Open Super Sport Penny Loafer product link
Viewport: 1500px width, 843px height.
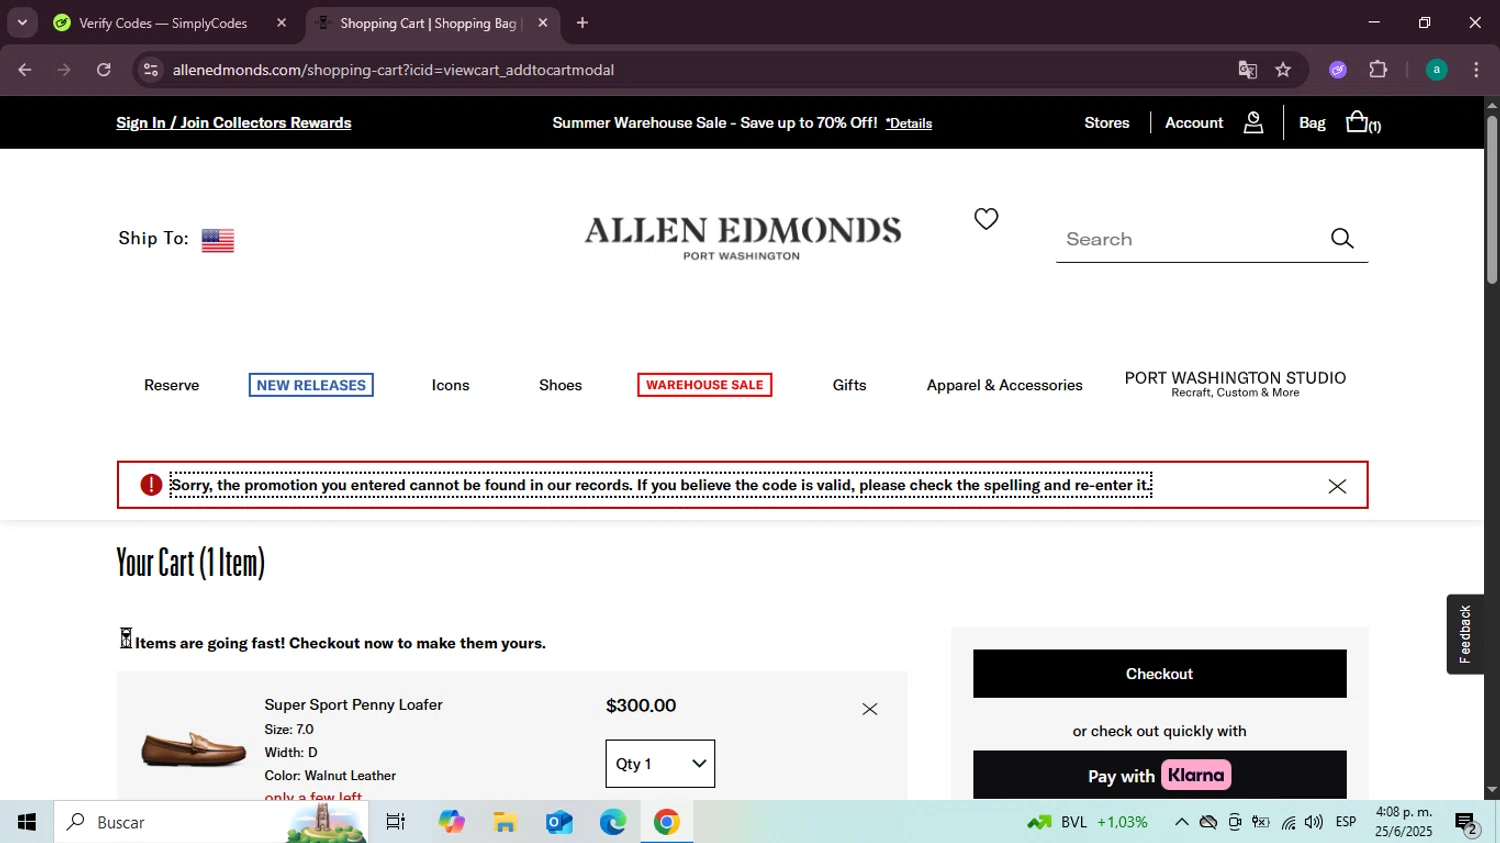coord(353,705)
